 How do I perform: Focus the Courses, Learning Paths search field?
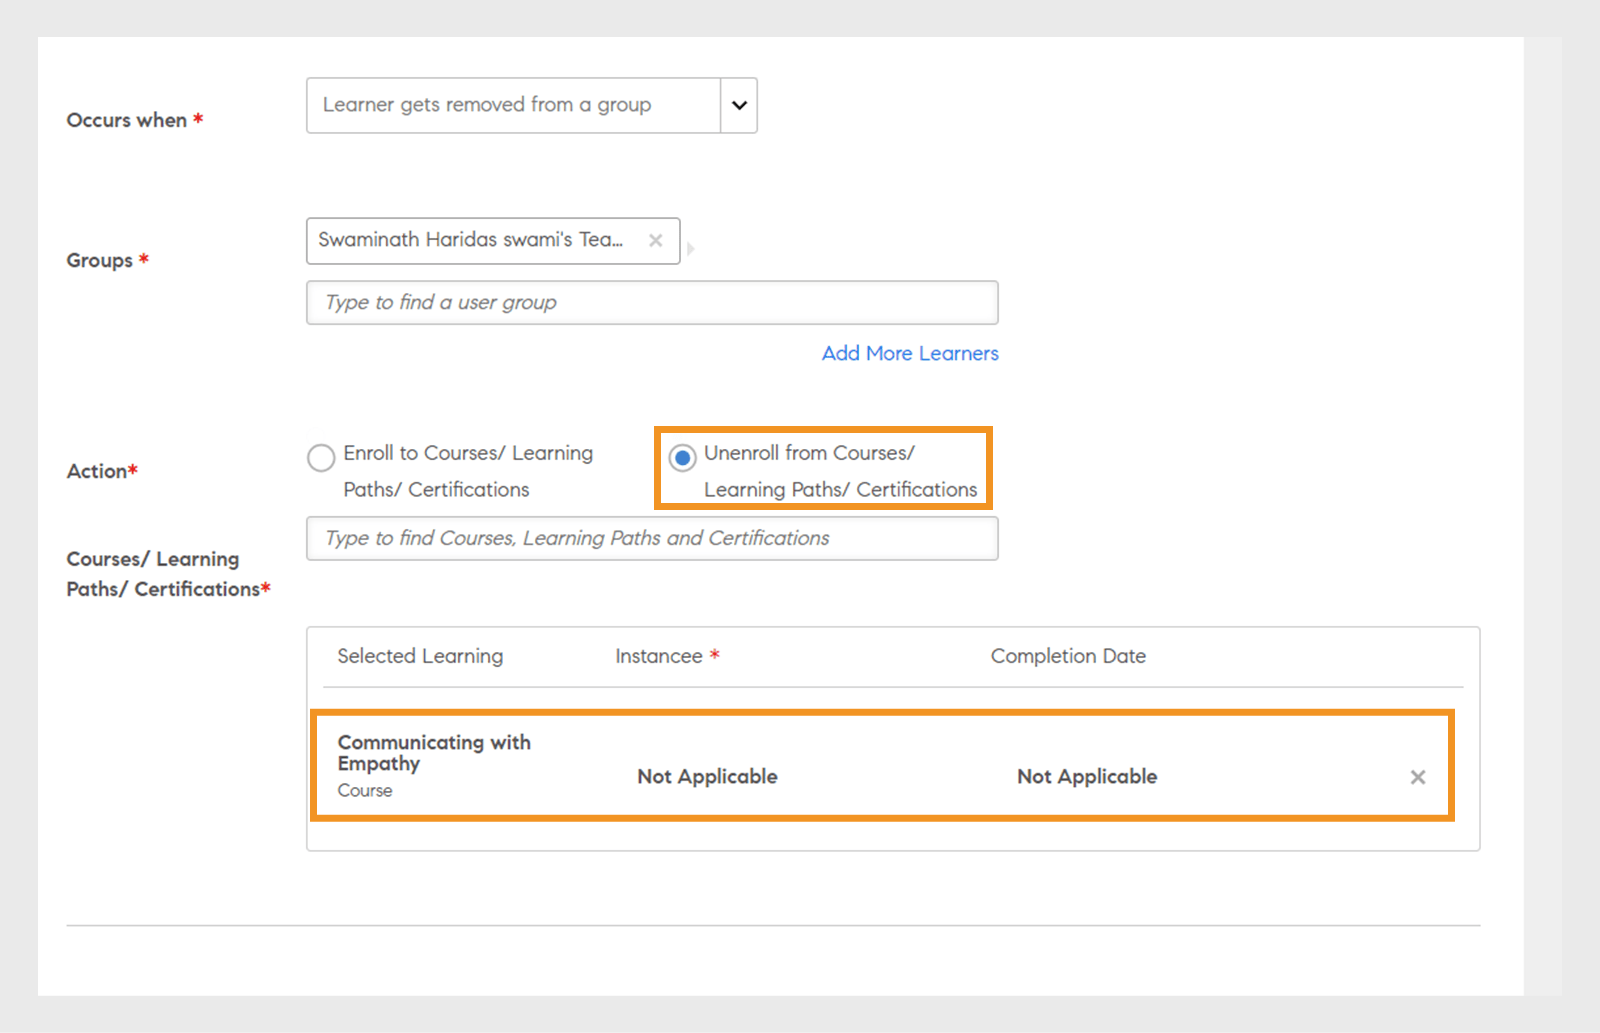[652, 538]
